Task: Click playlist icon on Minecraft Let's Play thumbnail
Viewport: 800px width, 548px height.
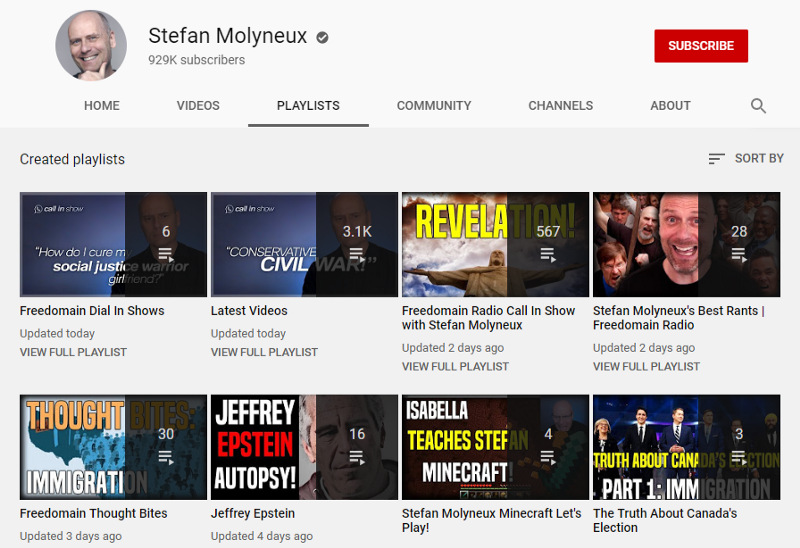Action: click(548, 457)
